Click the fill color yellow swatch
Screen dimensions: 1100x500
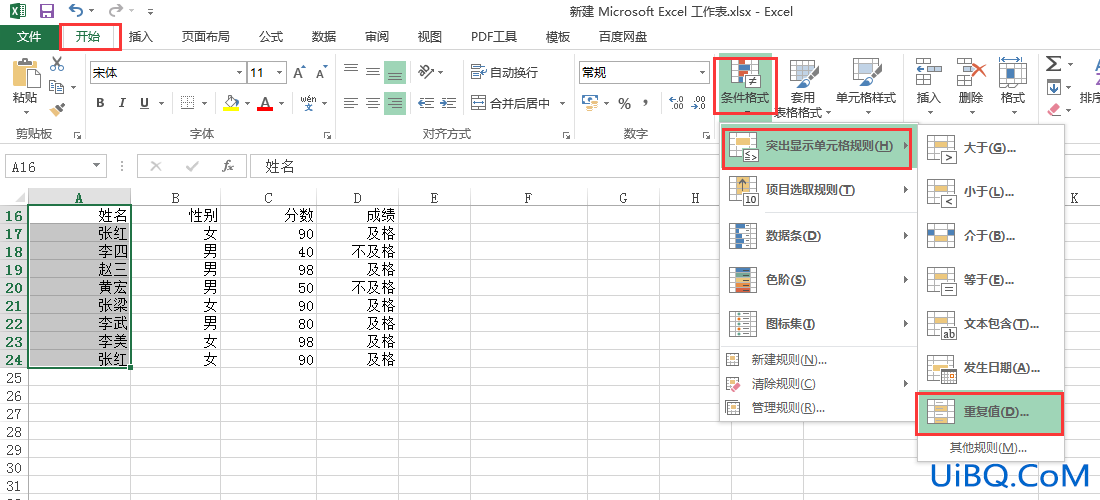[x=232, y=104]
